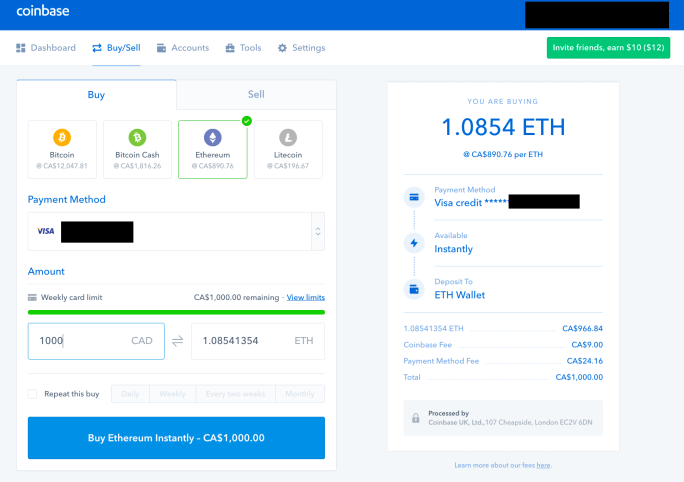684x482 pixels.
Task: Select the Daily repeat option
Action: coord(130,394)
